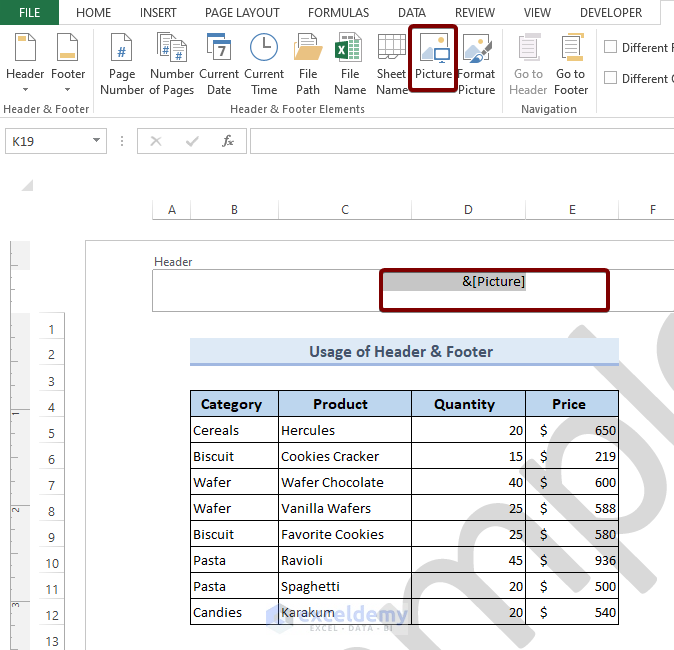Switch to the PAGE LAYOUT tab

(242, 12)
